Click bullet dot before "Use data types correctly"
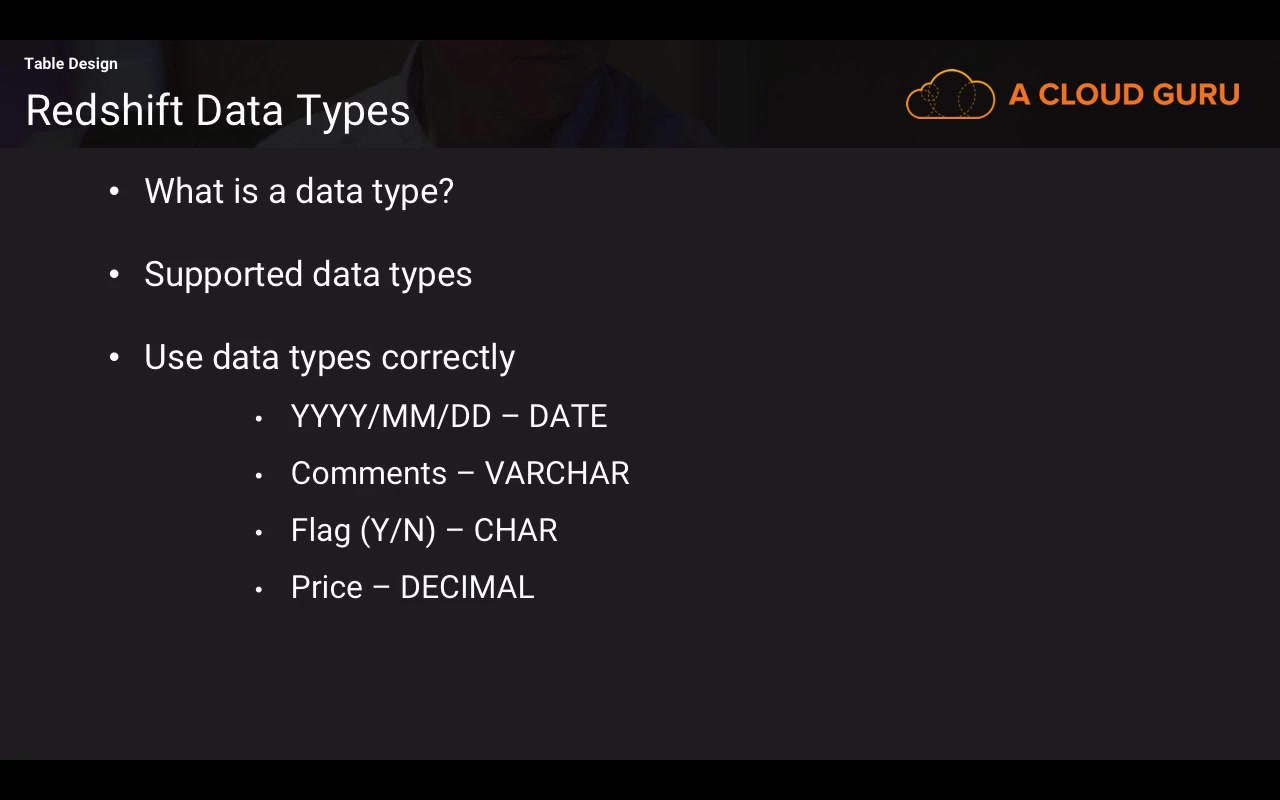 pos(114,357)
